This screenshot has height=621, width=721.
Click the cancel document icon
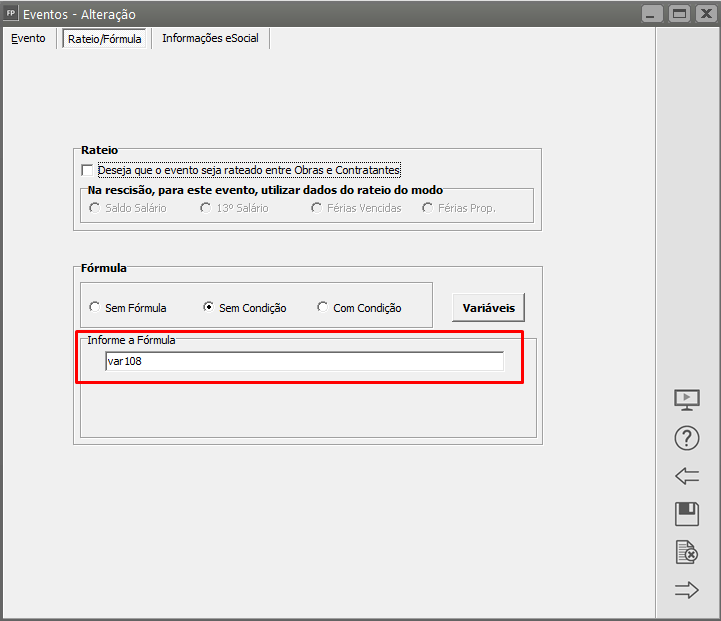coord(687,552)
